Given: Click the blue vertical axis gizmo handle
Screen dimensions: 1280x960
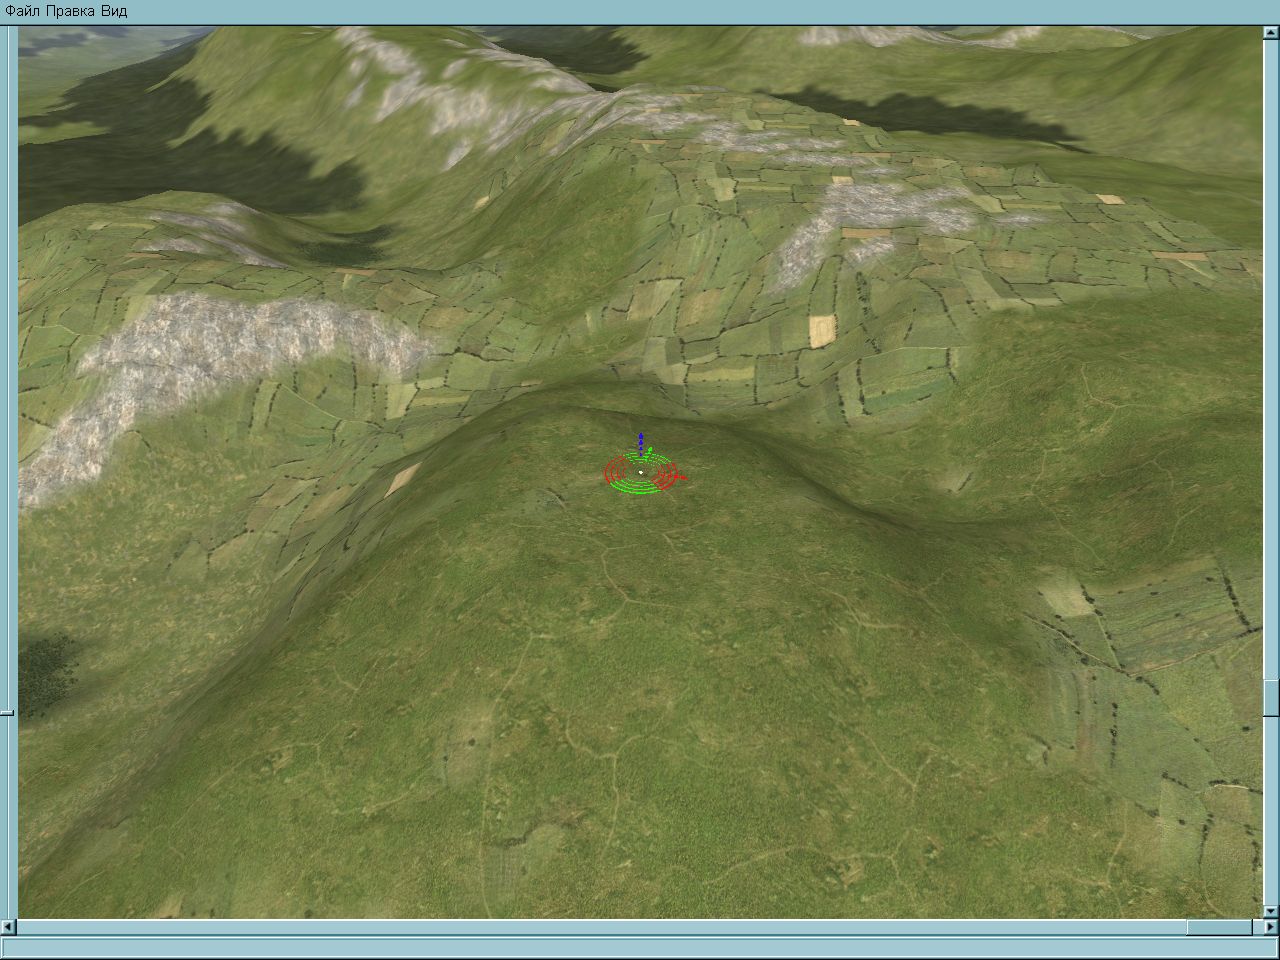Looking at the screenshot, I should (641, 445).
